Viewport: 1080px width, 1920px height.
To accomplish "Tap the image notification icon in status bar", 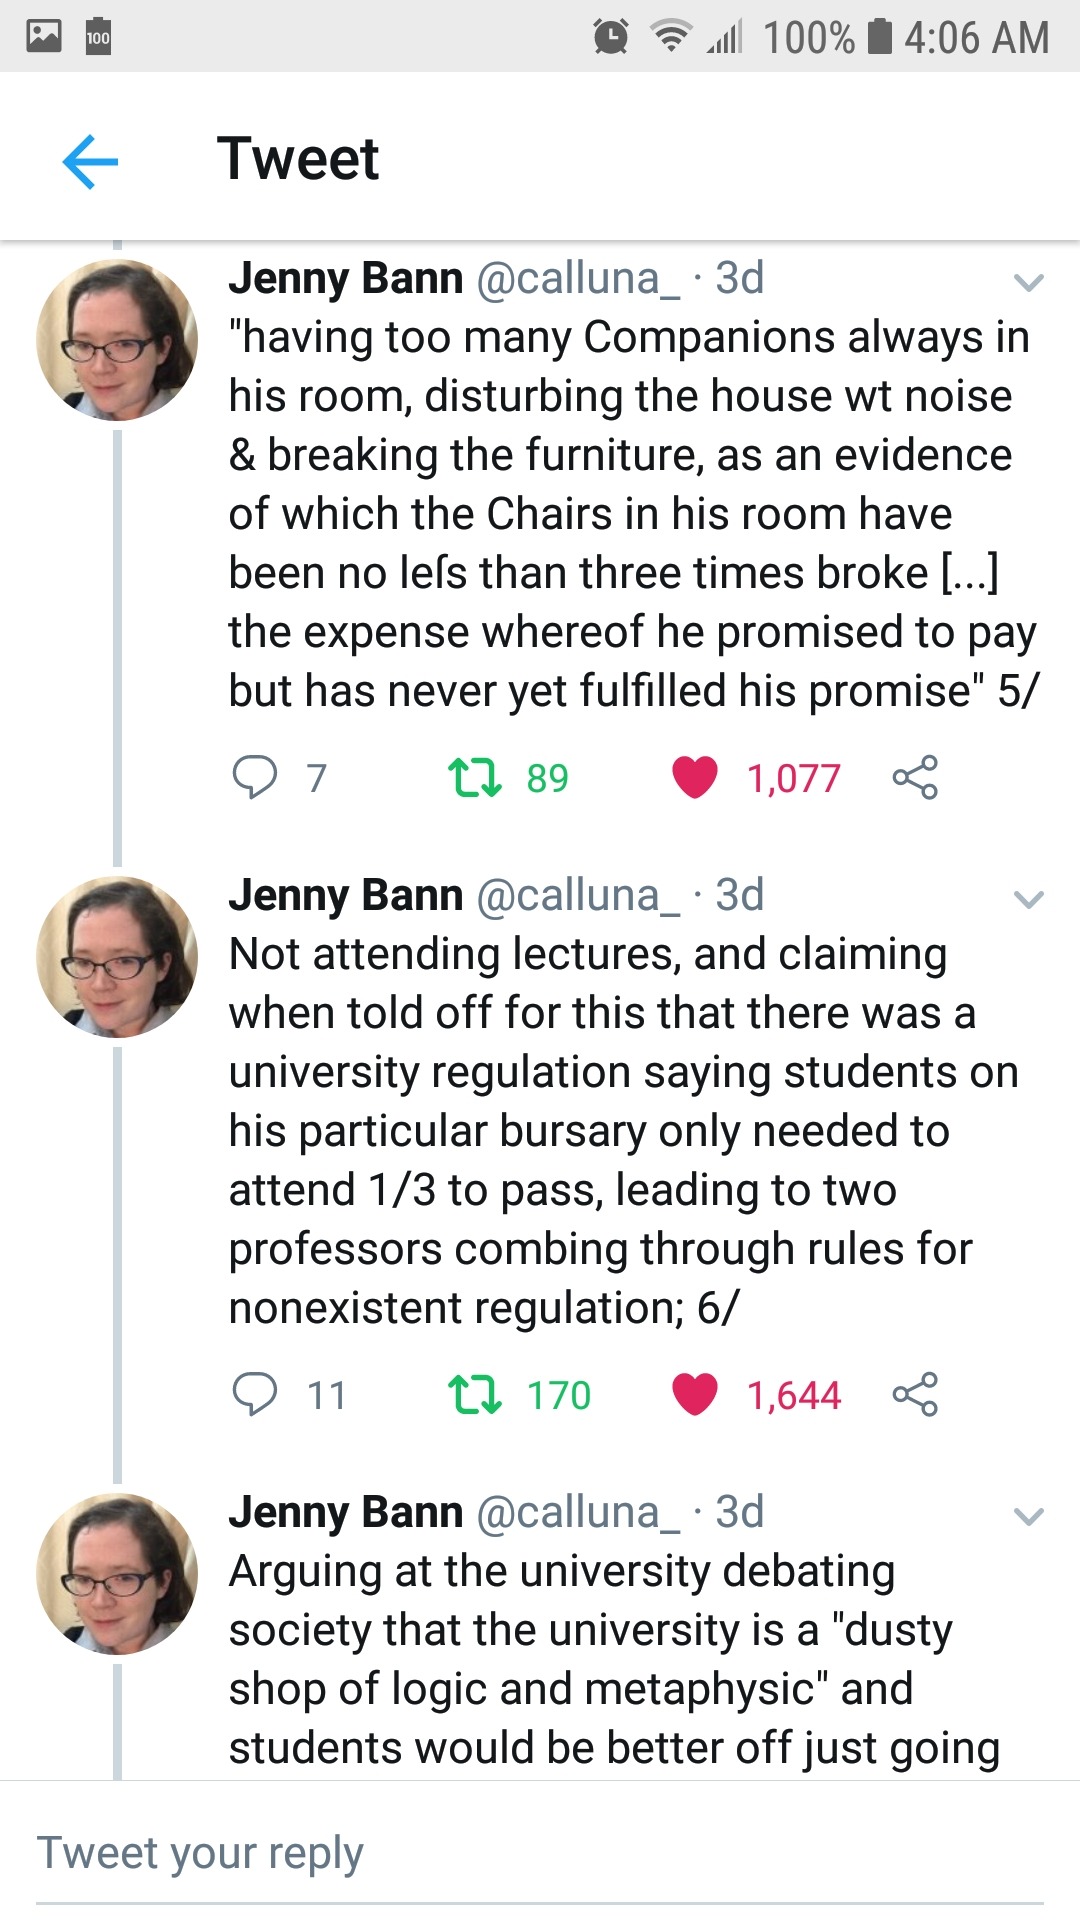I will click(x=44, y=36).
